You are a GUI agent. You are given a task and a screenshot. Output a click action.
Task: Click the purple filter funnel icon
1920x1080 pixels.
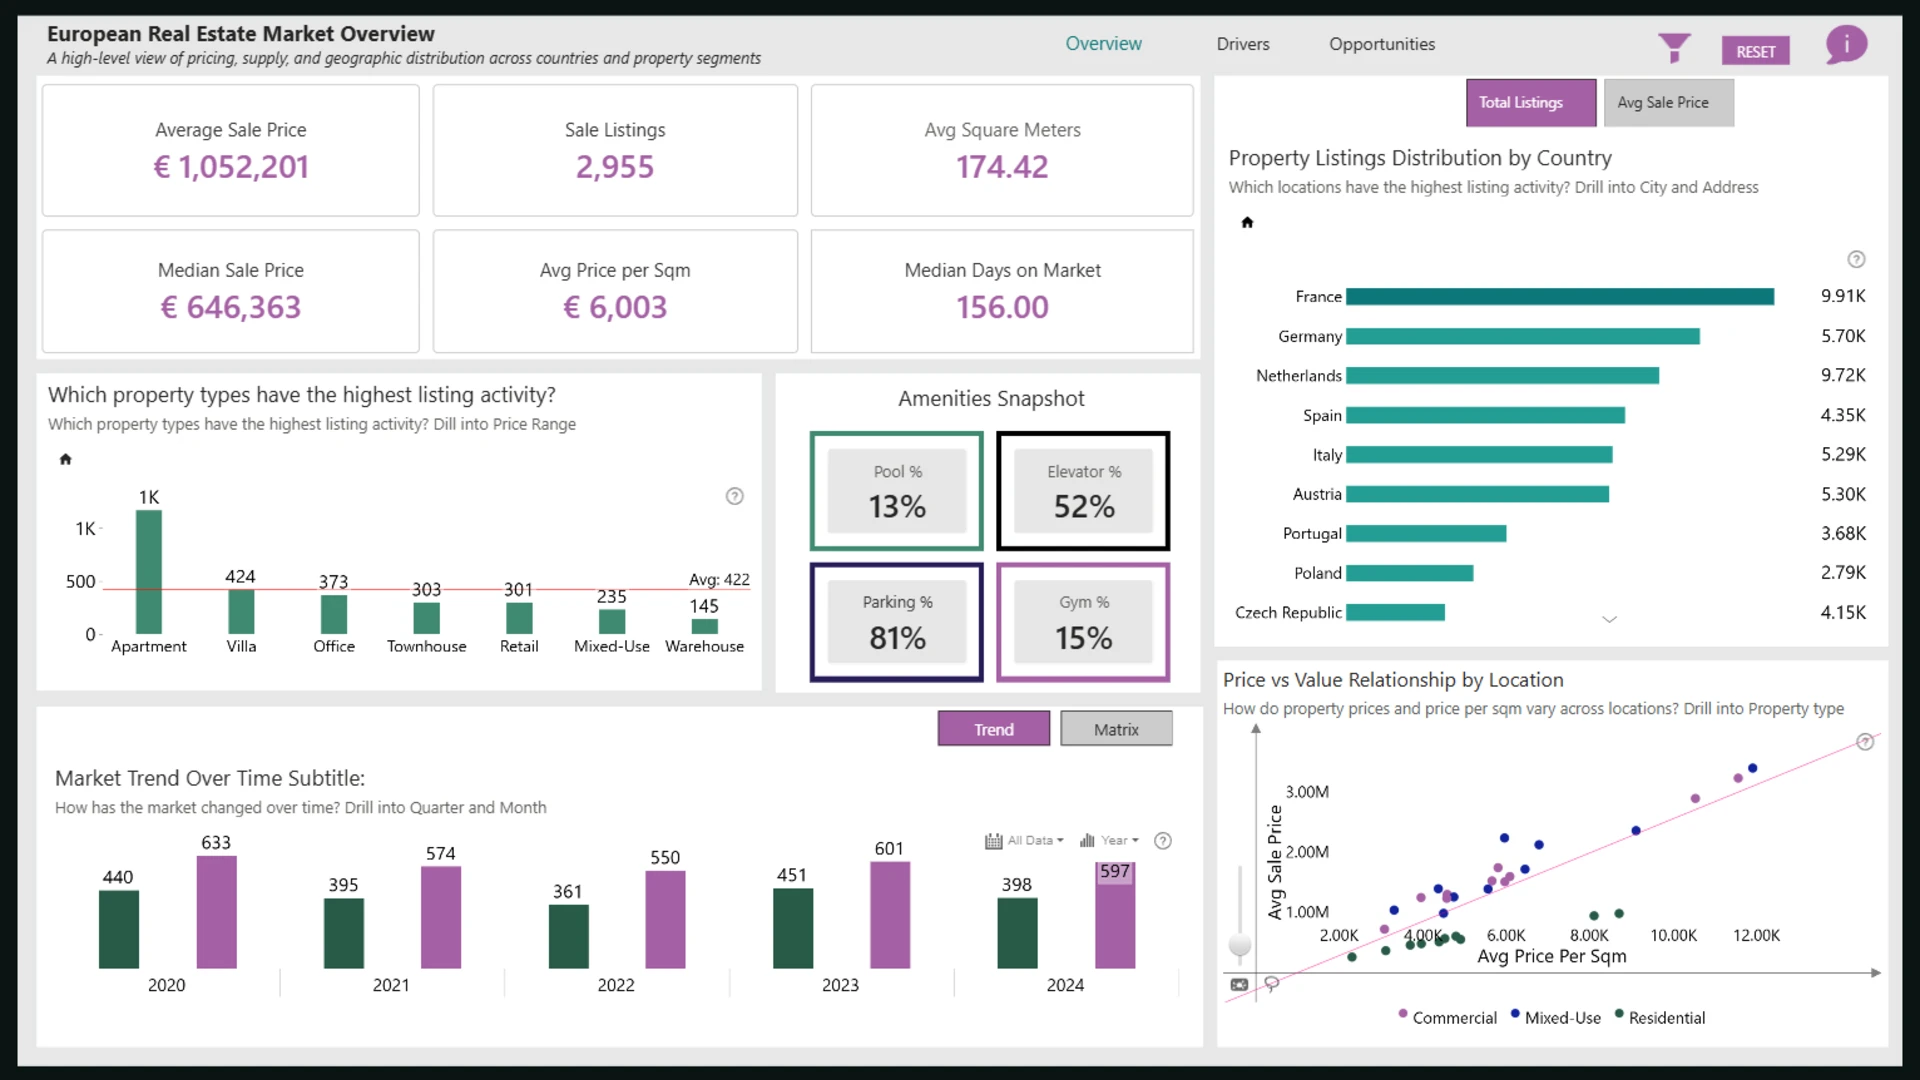pos(1673,47)
